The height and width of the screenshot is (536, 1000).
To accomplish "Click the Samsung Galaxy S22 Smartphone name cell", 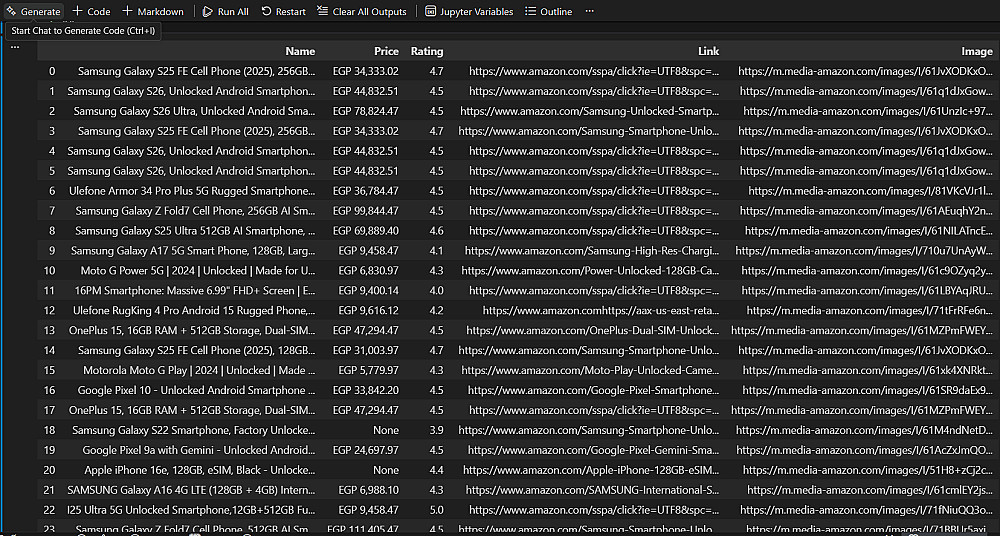I will (x=194, y=430).
